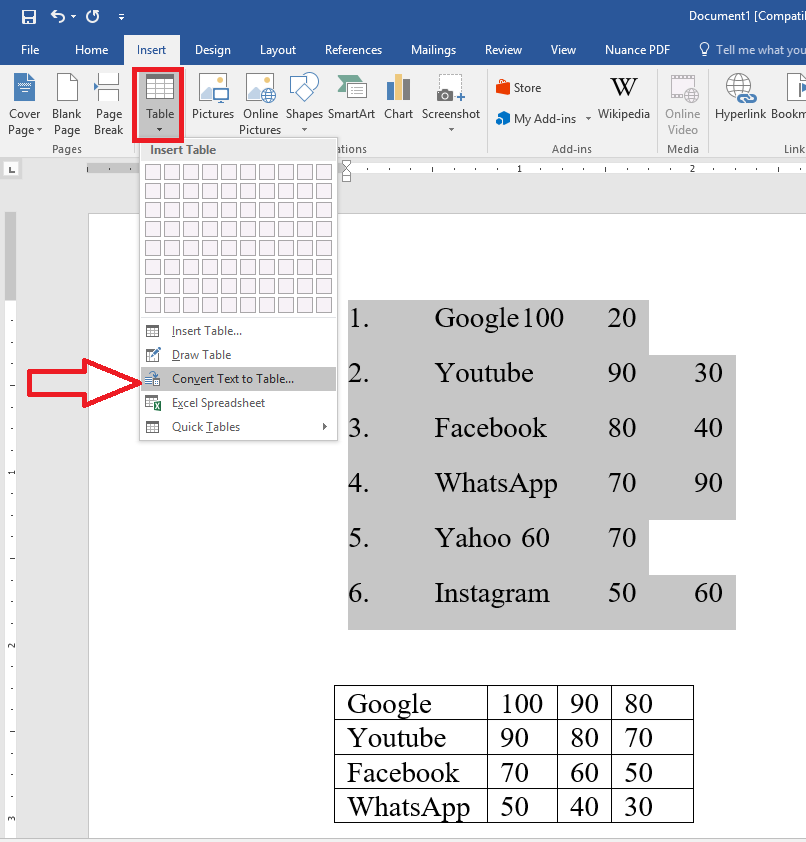Insert a Chart
The width and height of the screenshot is (806, 842).
point(398,100)
